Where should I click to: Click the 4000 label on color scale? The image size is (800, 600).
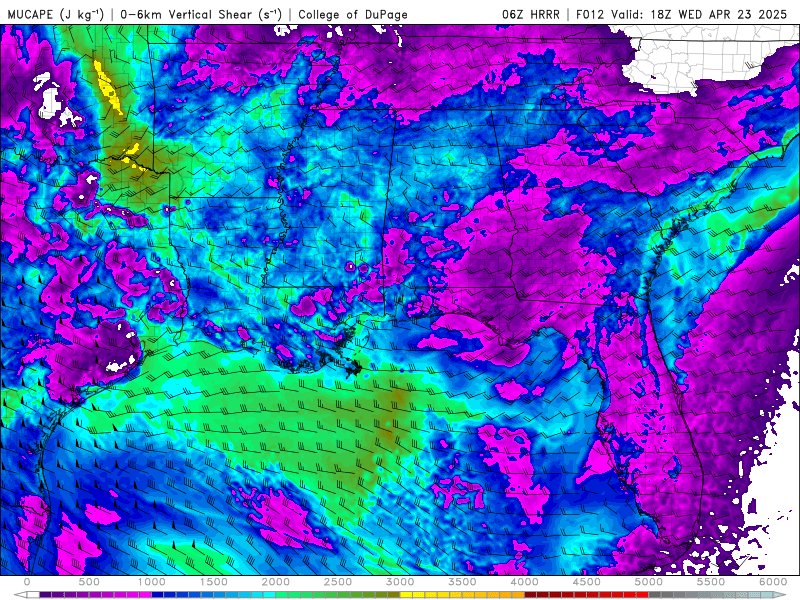524,582
